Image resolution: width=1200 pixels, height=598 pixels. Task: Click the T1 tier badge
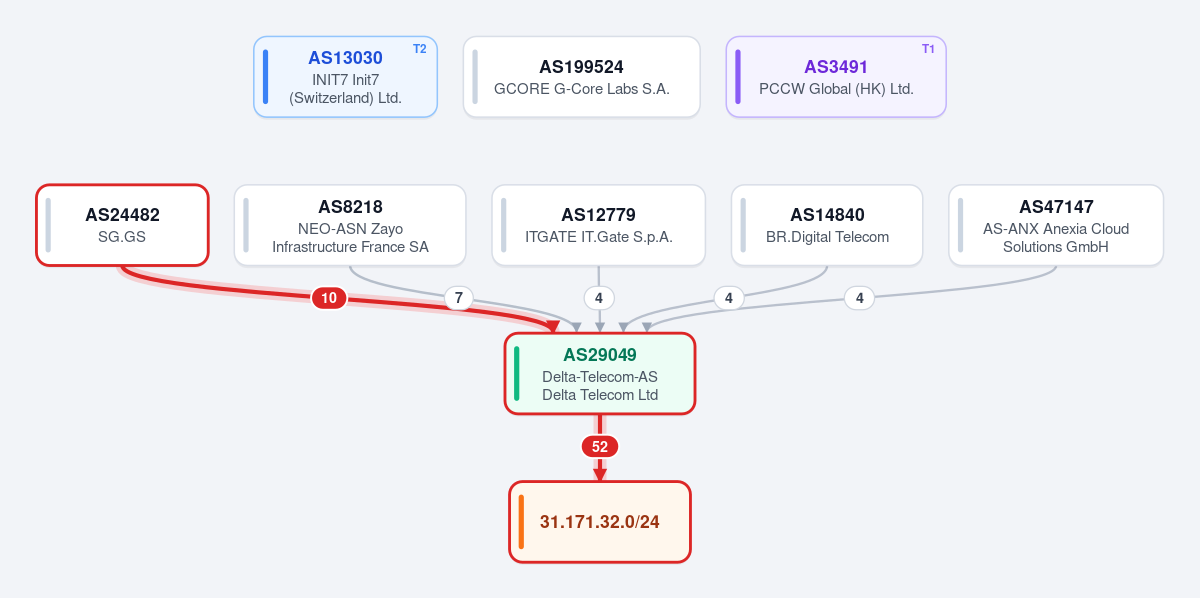point(928,49)
